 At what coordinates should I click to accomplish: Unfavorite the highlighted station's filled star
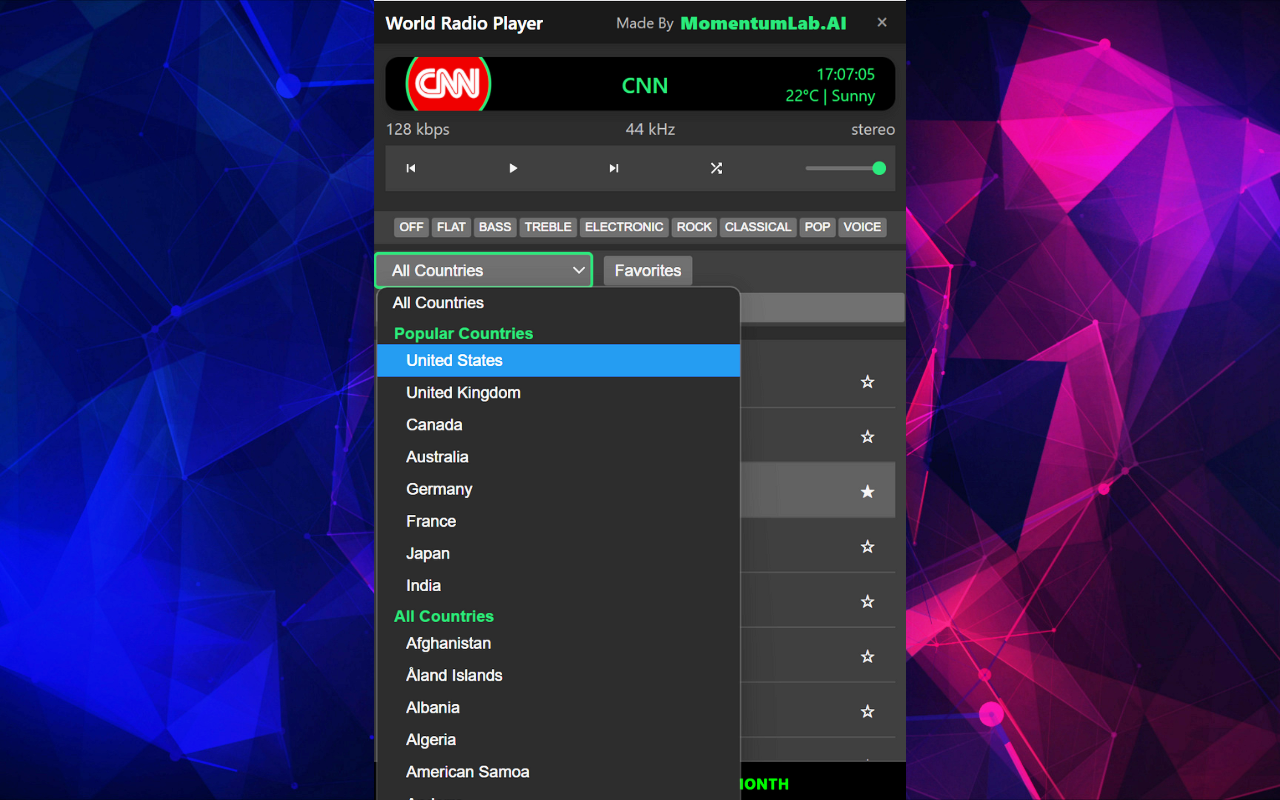(x=867, y=492)
